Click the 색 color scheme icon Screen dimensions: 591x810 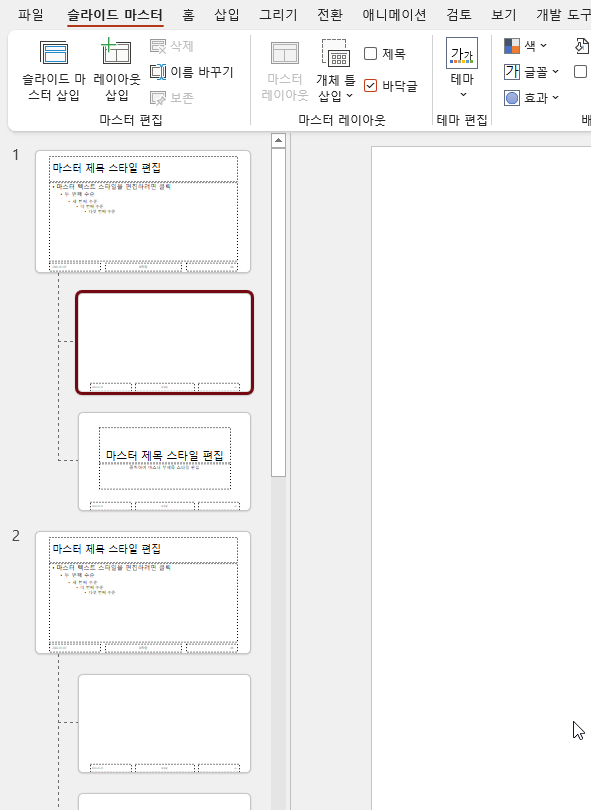coord(511,46)
